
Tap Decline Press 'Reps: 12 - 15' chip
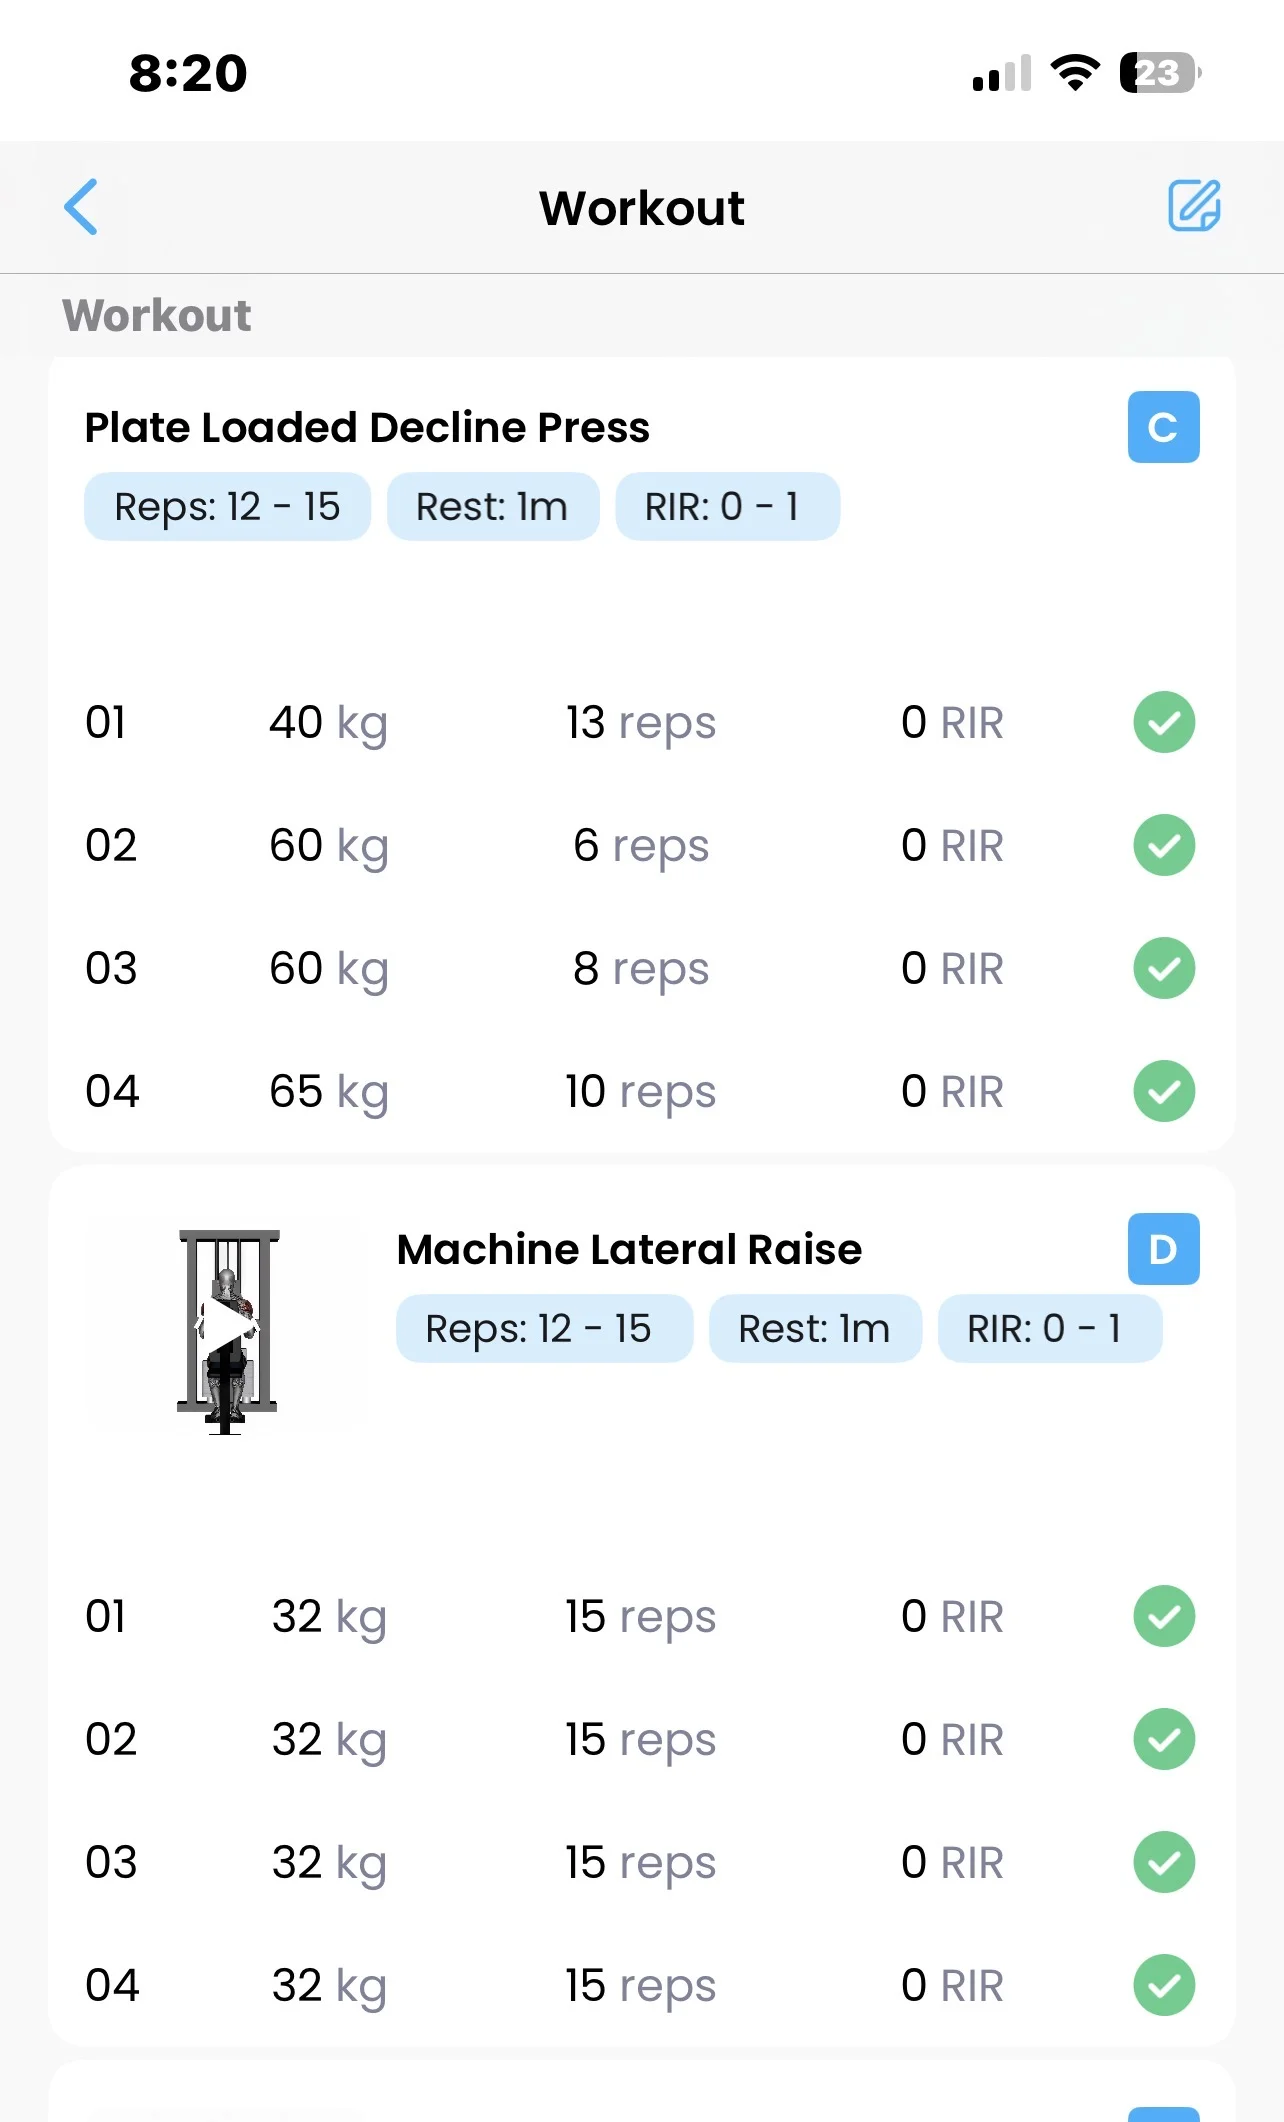tap(227, 507)
